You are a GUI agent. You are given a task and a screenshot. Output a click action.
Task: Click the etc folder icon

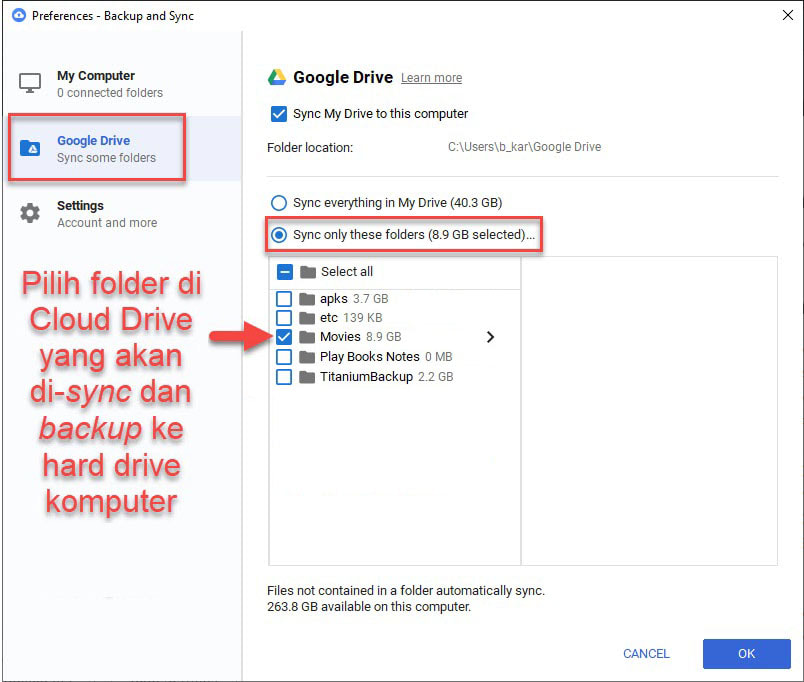pos(307,318)
